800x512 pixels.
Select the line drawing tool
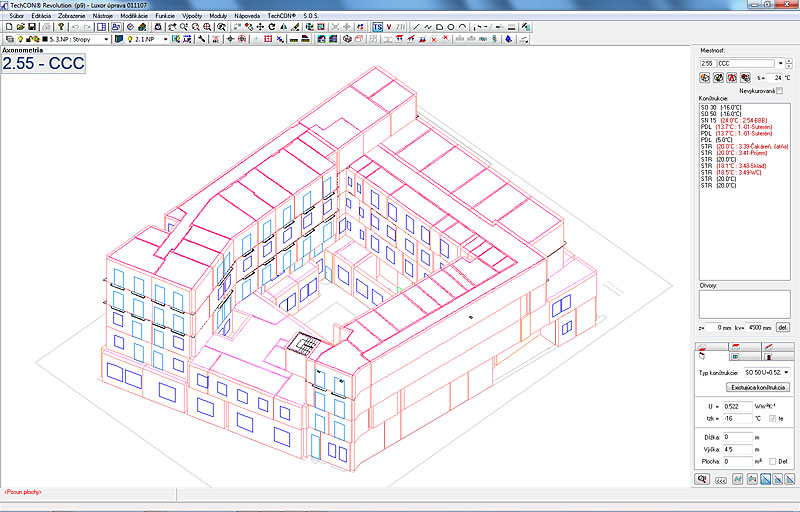point(415,26)
